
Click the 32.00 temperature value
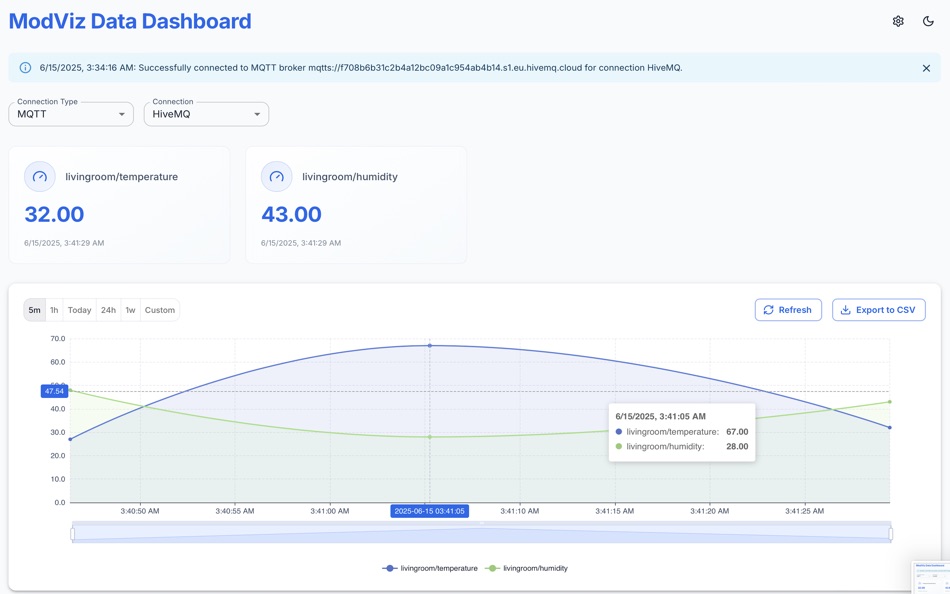point(54,215)
